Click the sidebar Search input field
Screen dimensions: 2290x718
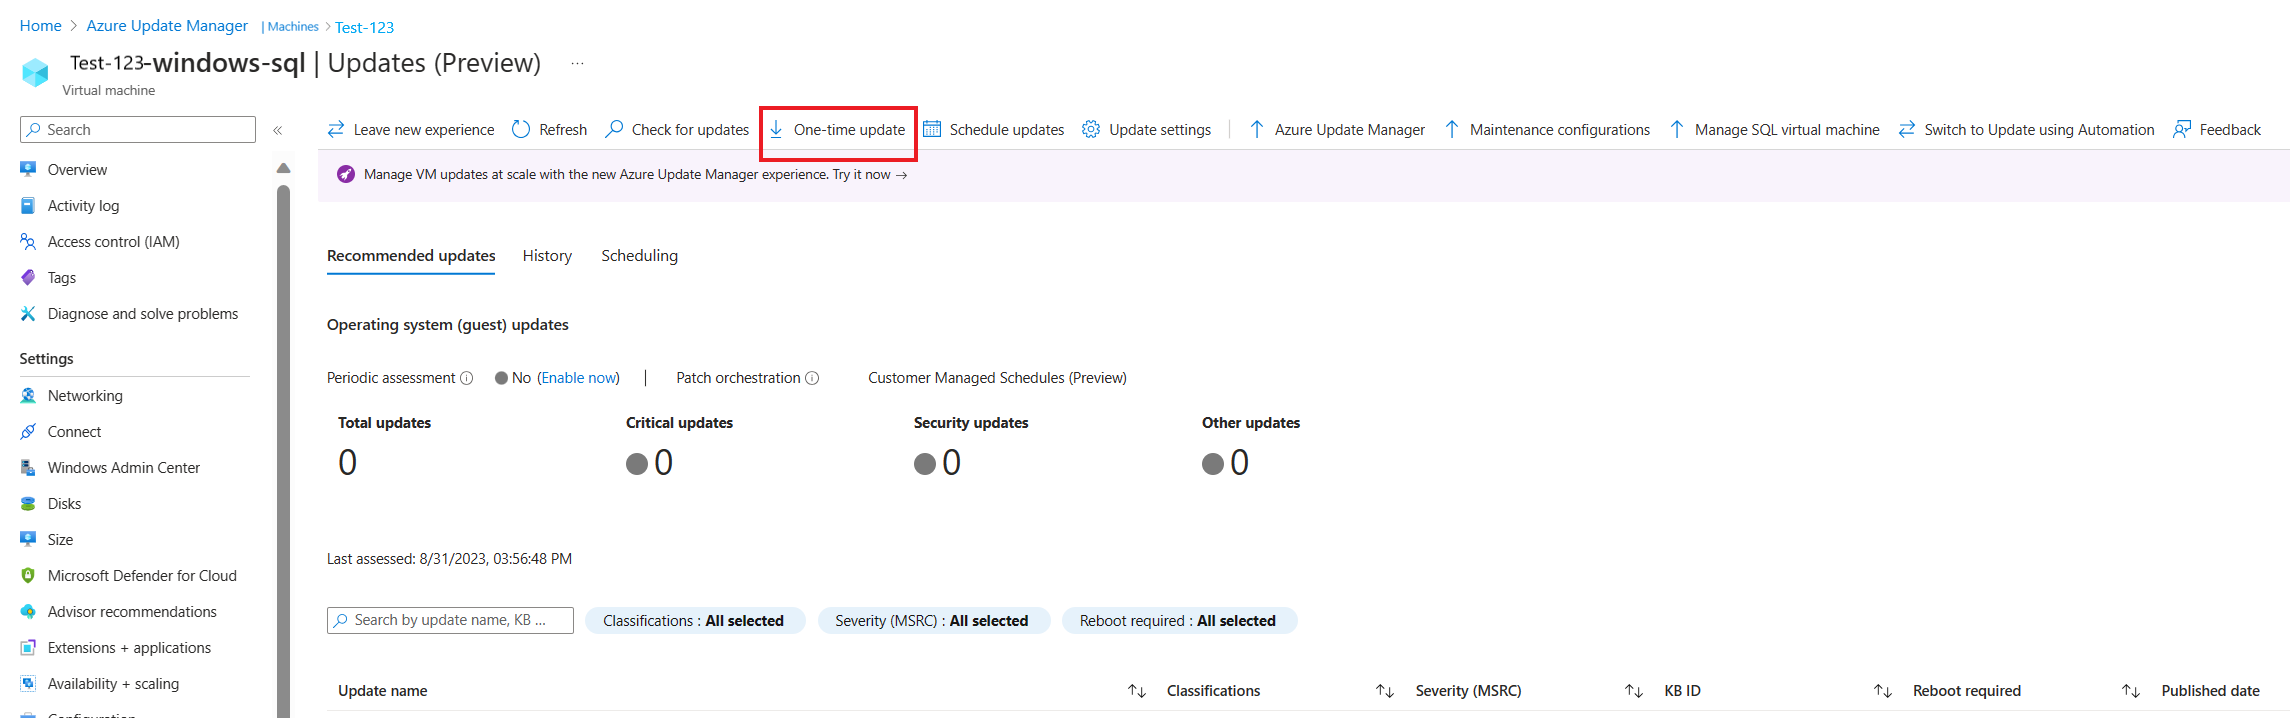(x=138, y=130)
